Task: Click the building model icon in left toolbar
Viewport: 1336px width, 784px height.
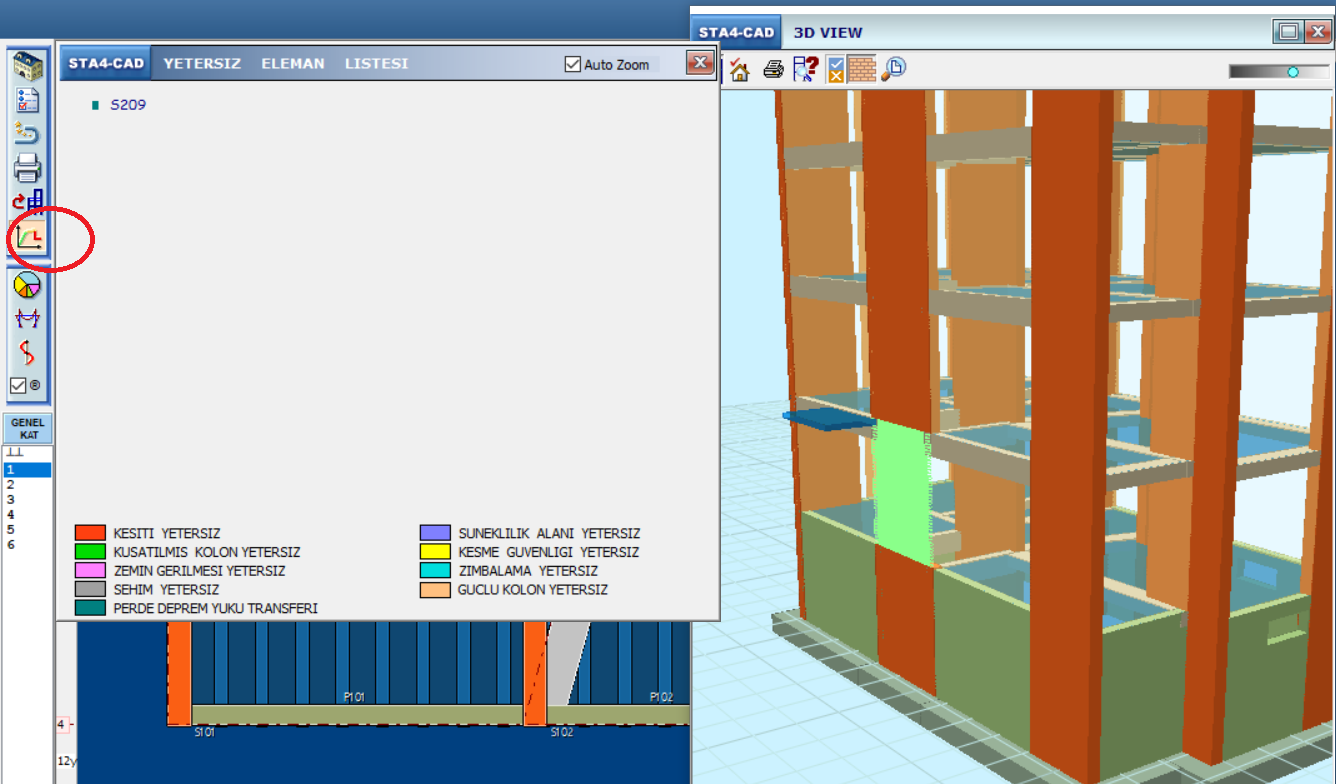Action: pyautogui.click(x=27, y=66)
